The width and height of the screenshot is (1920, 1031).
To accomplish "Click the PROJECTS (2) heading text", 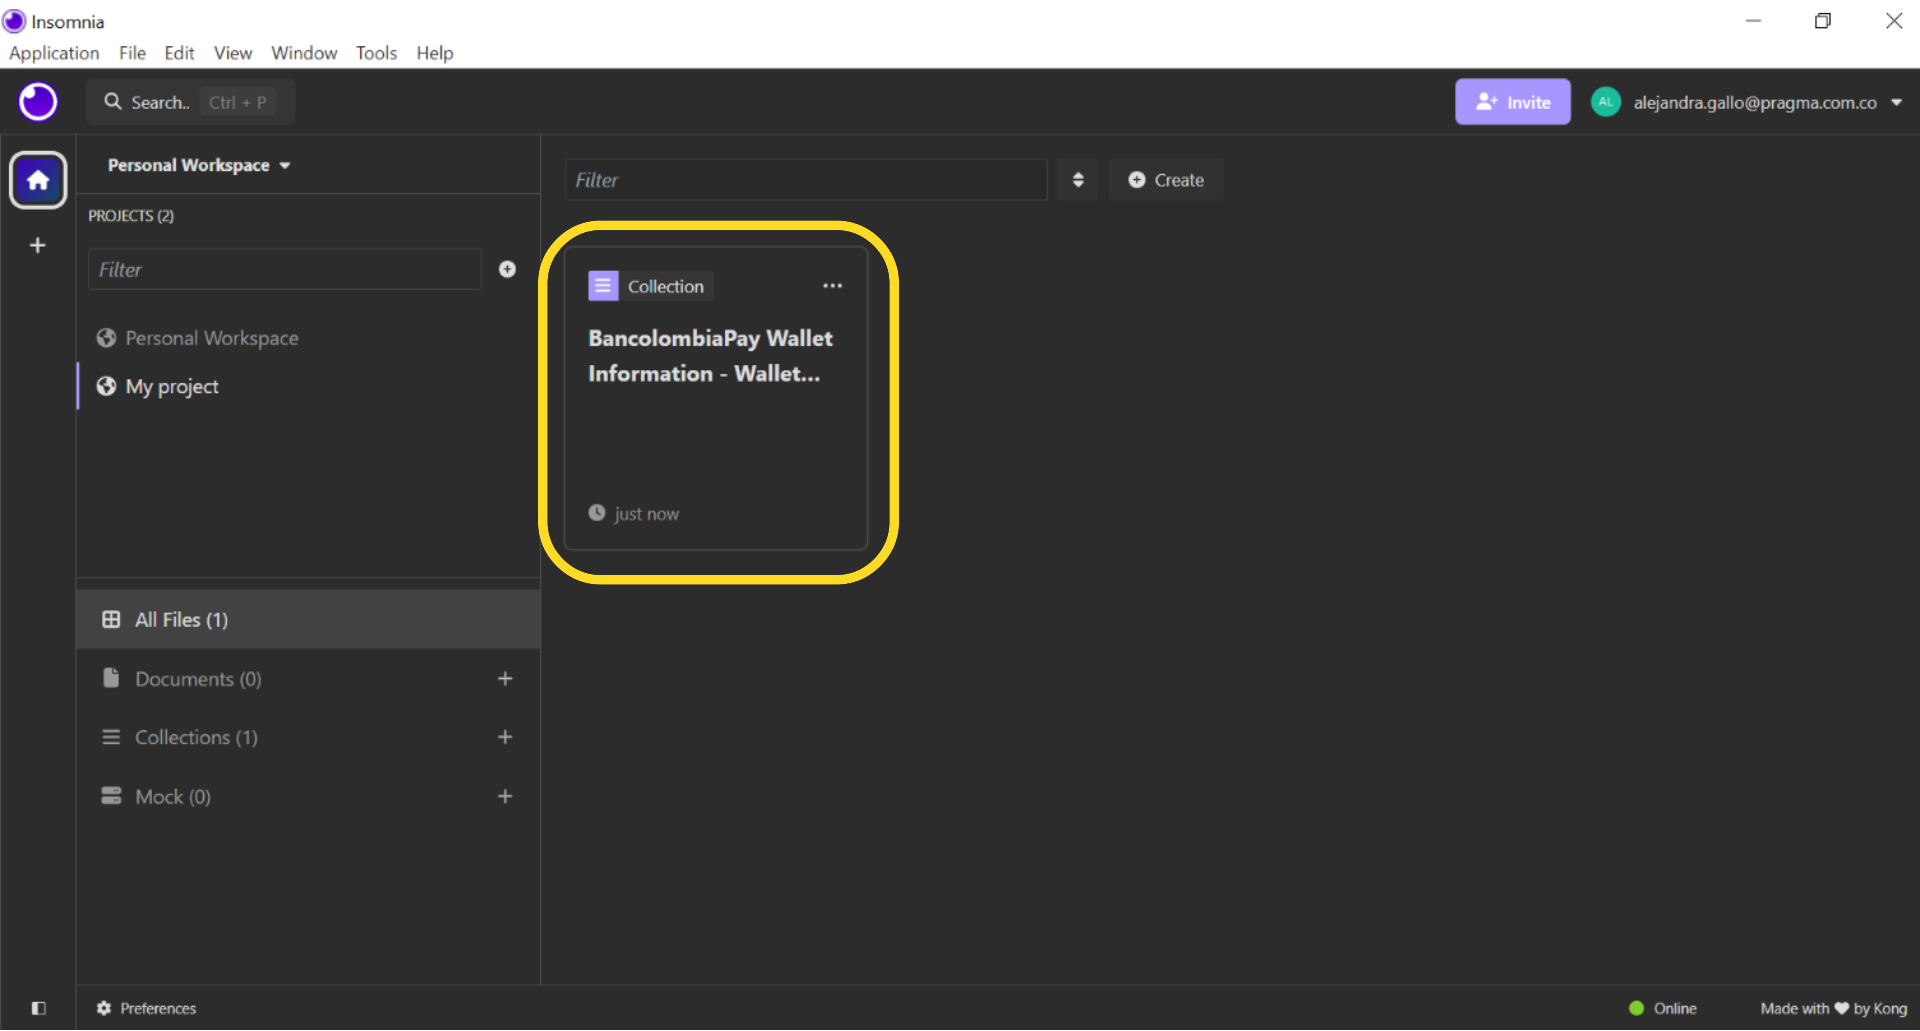I will (x=131, y=216).
